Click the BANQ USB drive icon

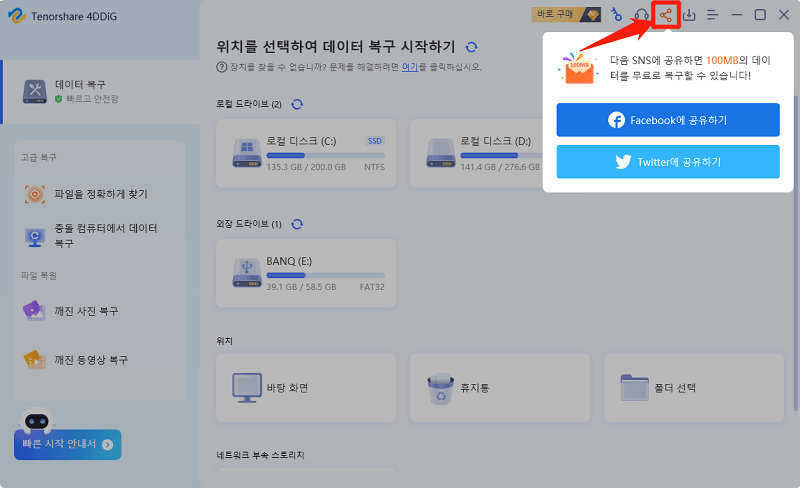(247, 273)
